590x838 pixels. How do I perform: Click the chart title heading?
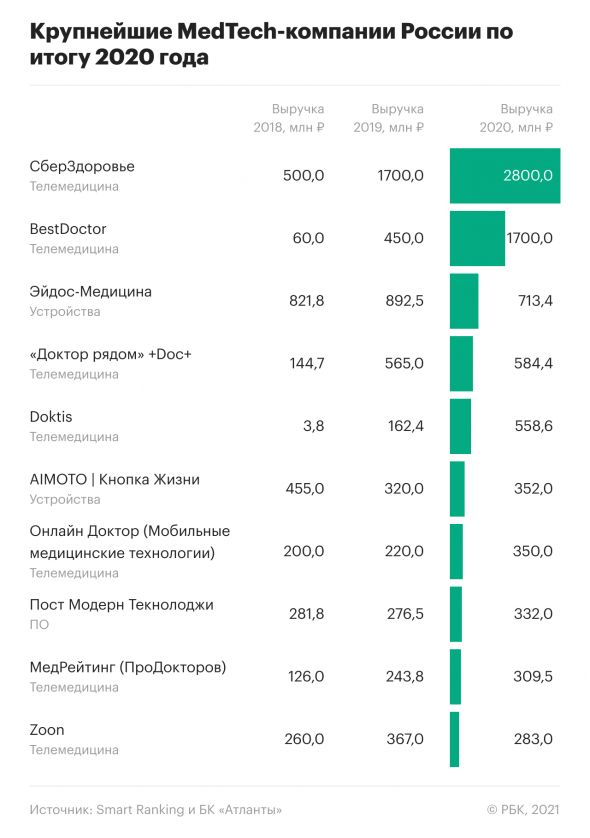[x=271, y=44]
